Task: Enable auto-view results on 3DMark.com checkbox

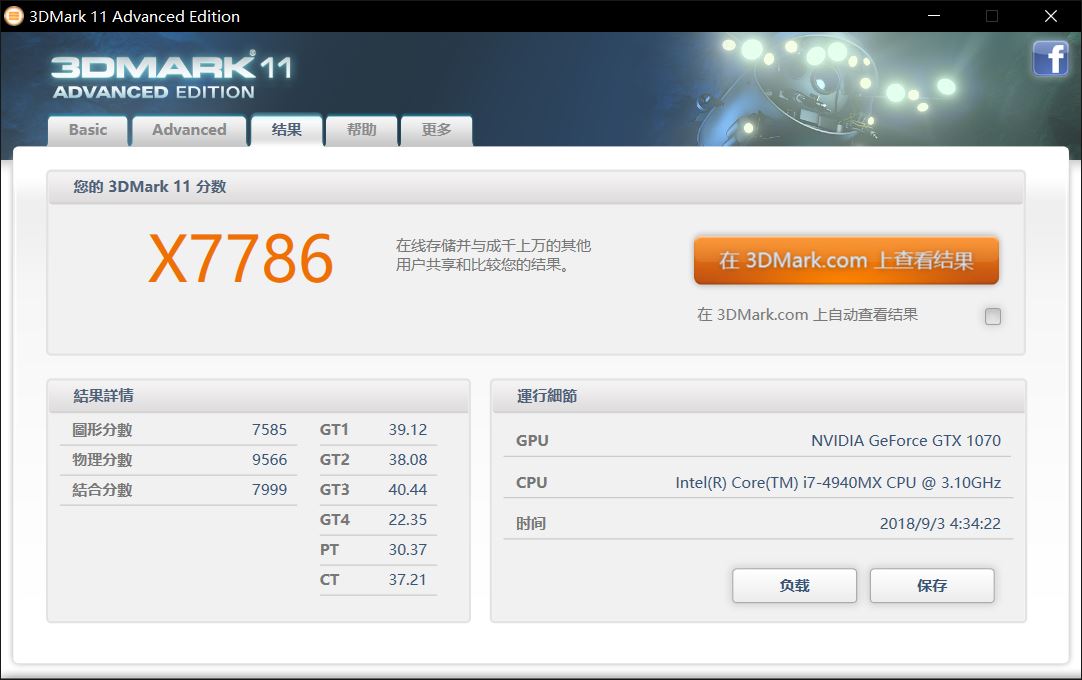Action: pyautogui.click(x=992, y=316)
